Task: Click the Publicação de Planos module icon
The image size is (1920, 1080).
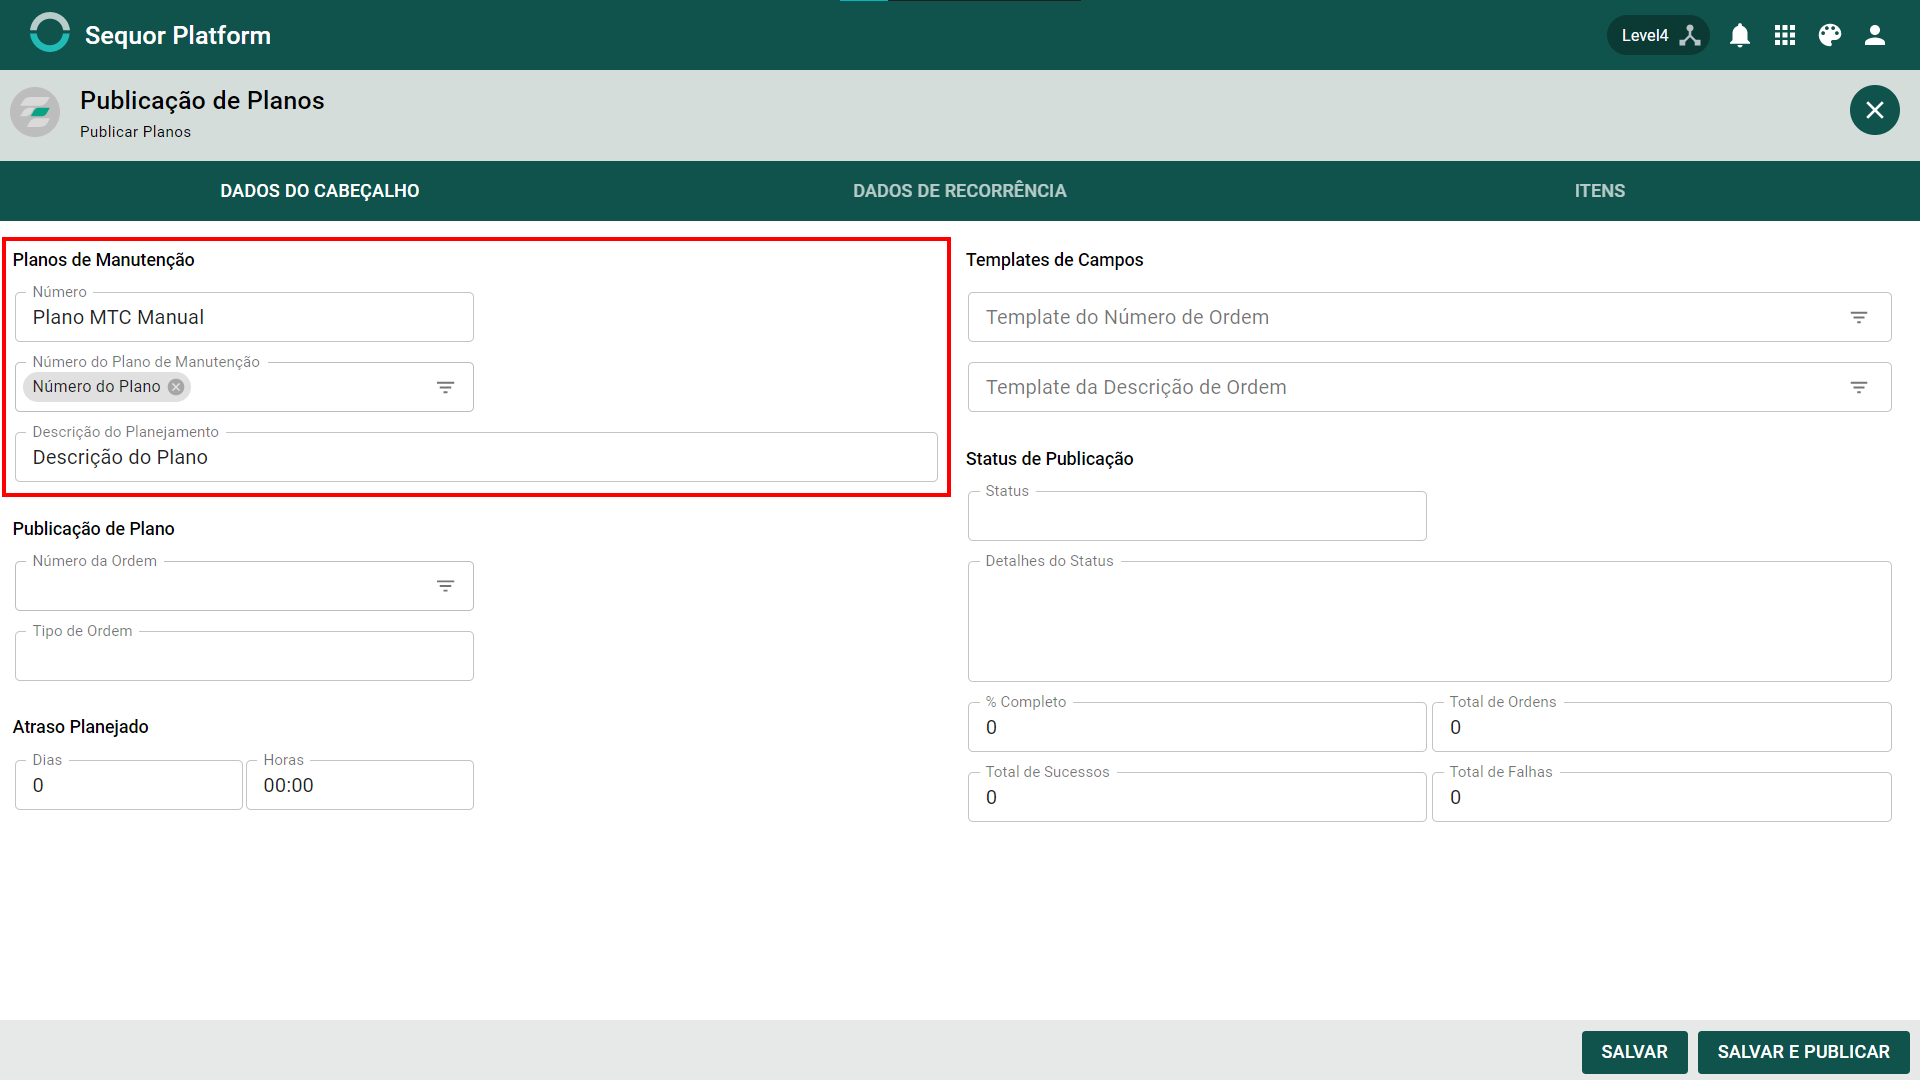Action: pos(35,111)
